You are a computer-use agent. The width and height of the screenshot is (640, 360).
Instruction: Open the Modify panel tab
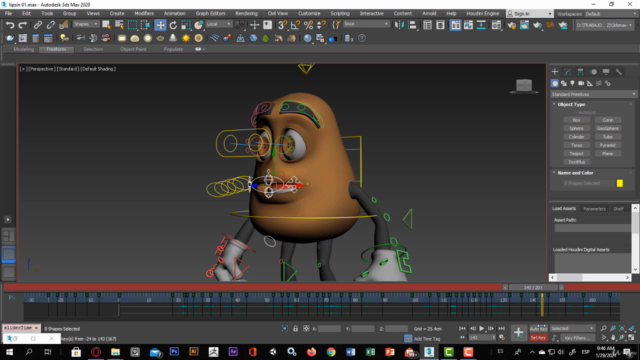(x=567, y=72)
